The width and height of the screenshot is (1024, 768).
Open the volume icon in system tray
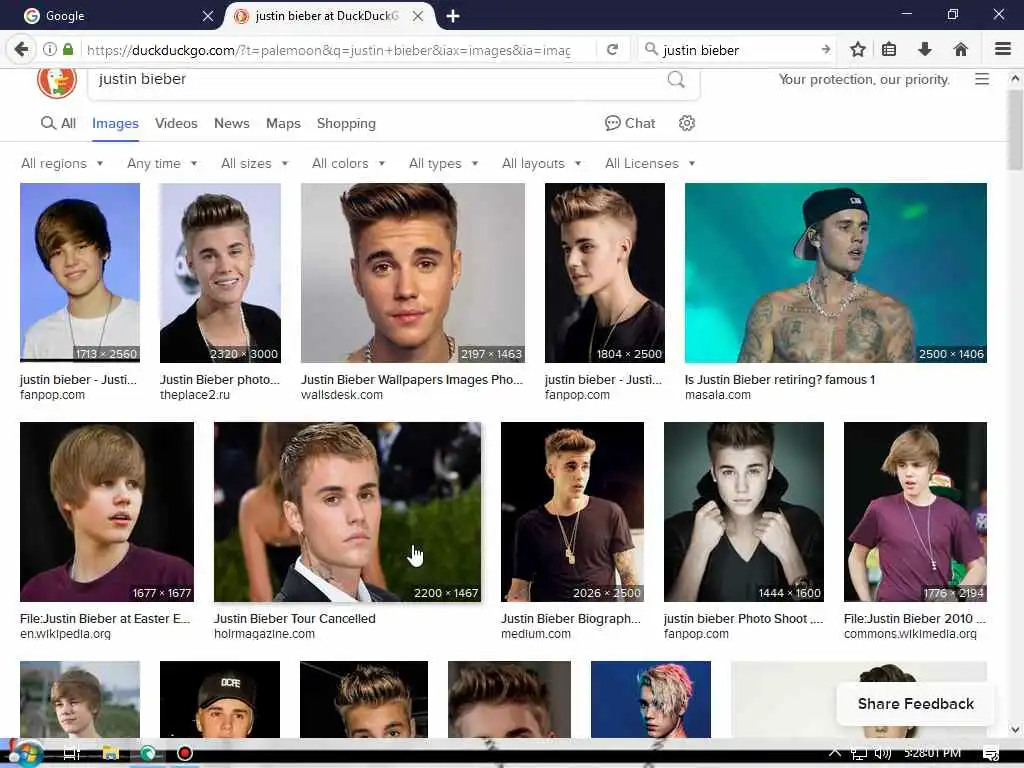coord(883,754)
